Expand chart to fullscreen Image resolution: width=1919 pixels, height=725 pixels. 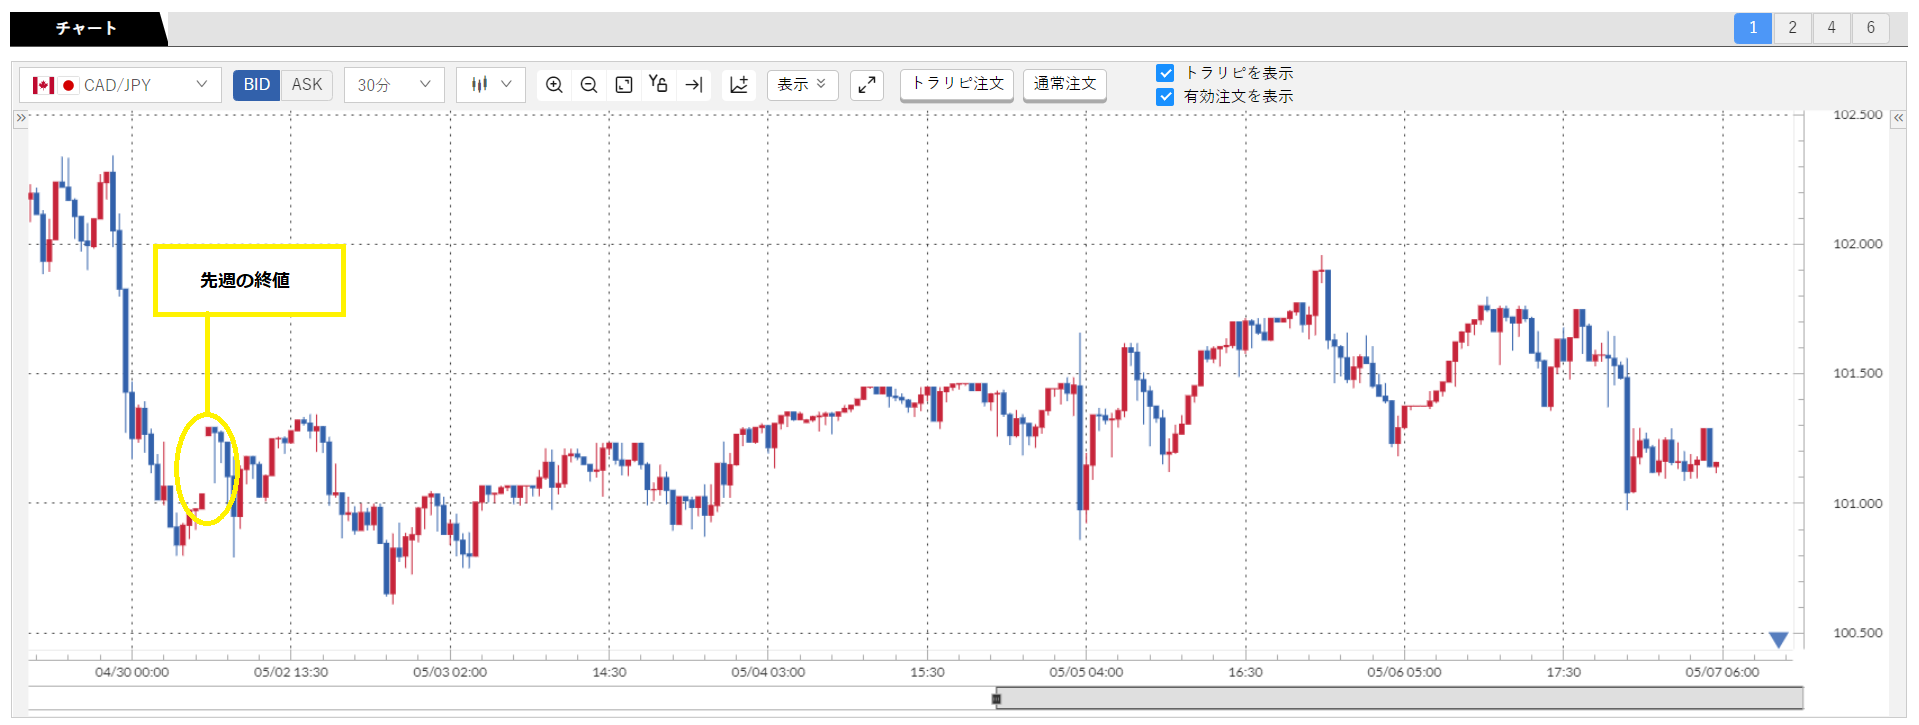click(867, 85)
